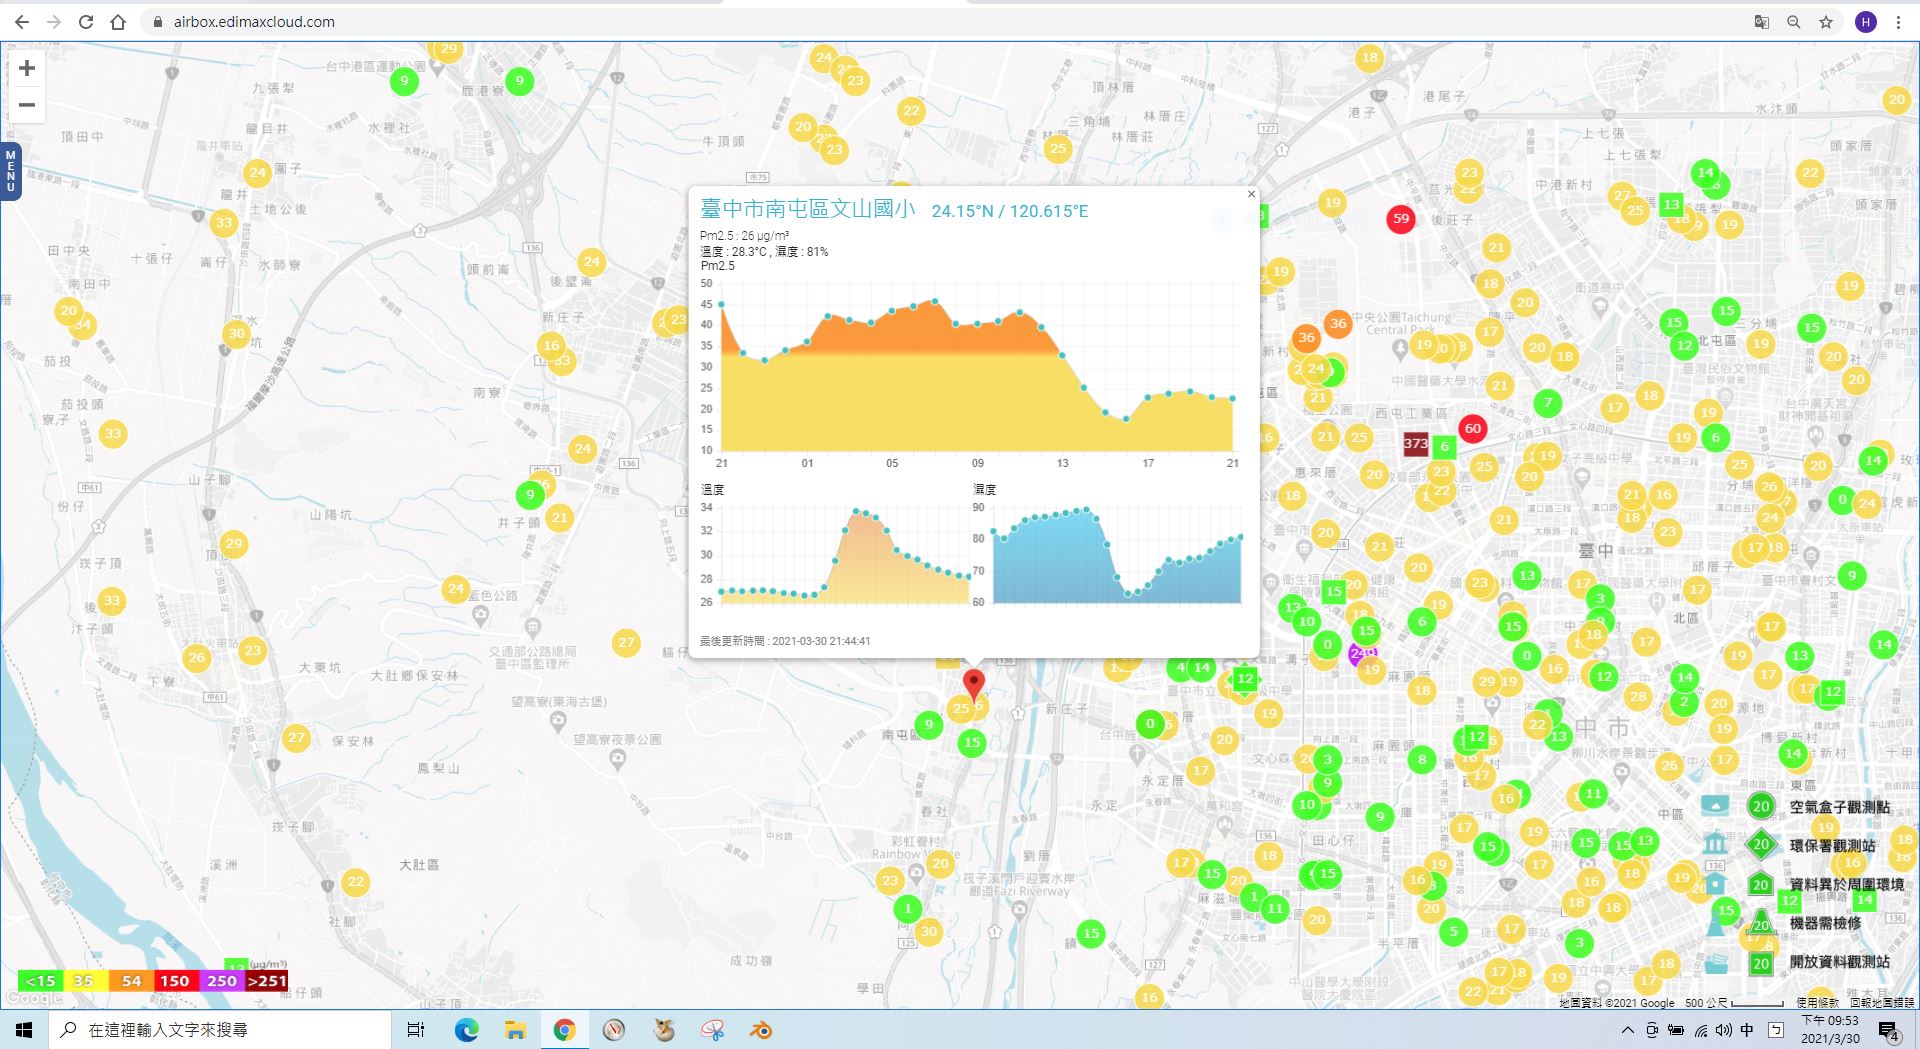The image size is (1920, 1049).
Task: Open the side MENU tab
Action: pos(10,171)
